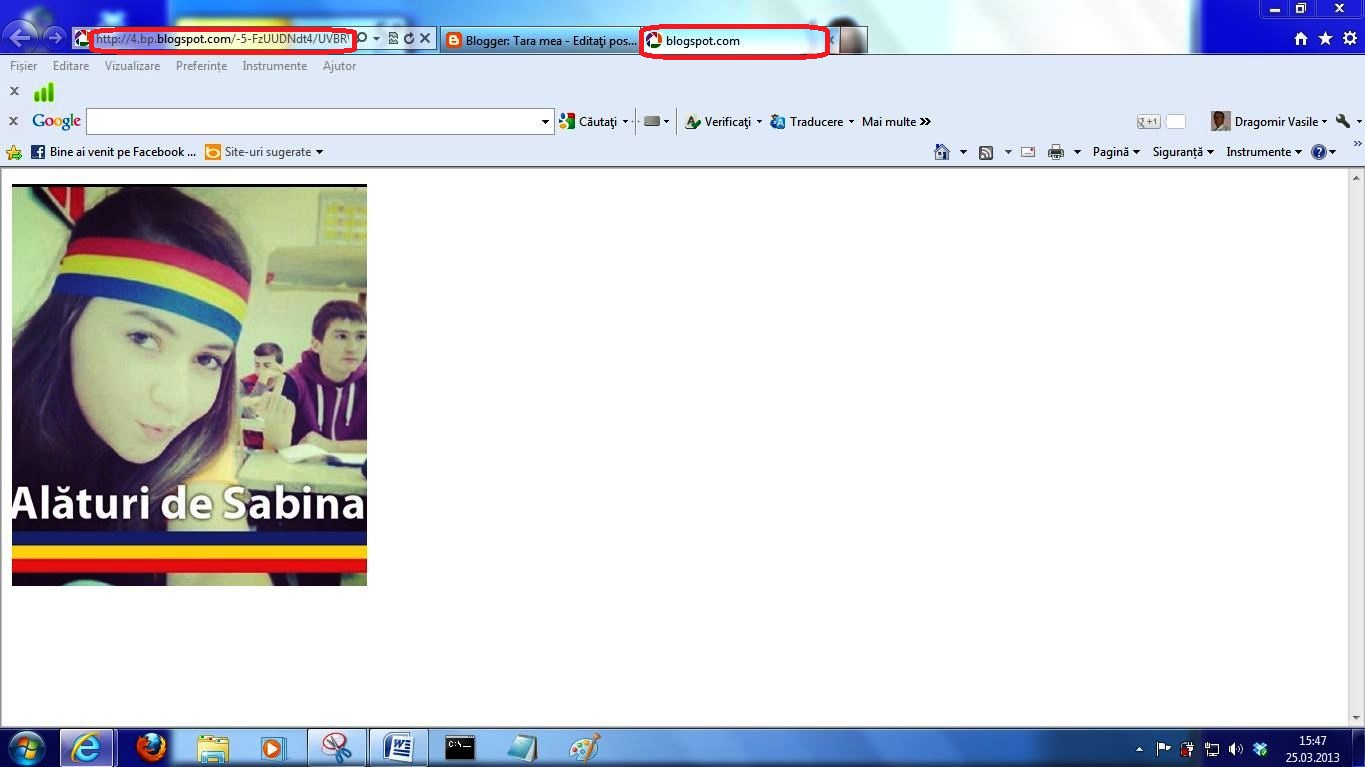Screen dimensions: 1365x767
Task: Open Favorites with the star icon
Action: pyautogui.click(x=1326, y=39)
